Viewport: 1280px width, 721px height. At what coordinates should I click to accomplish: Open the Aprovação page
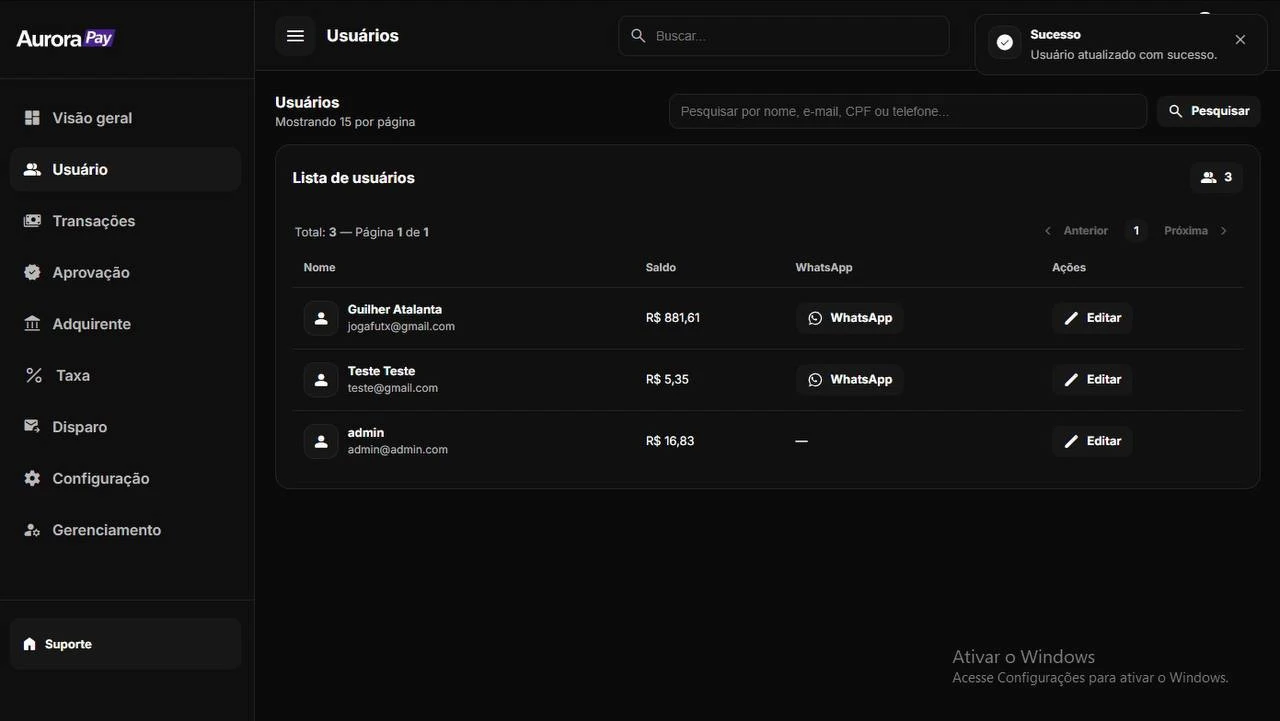tap(91, 273)
